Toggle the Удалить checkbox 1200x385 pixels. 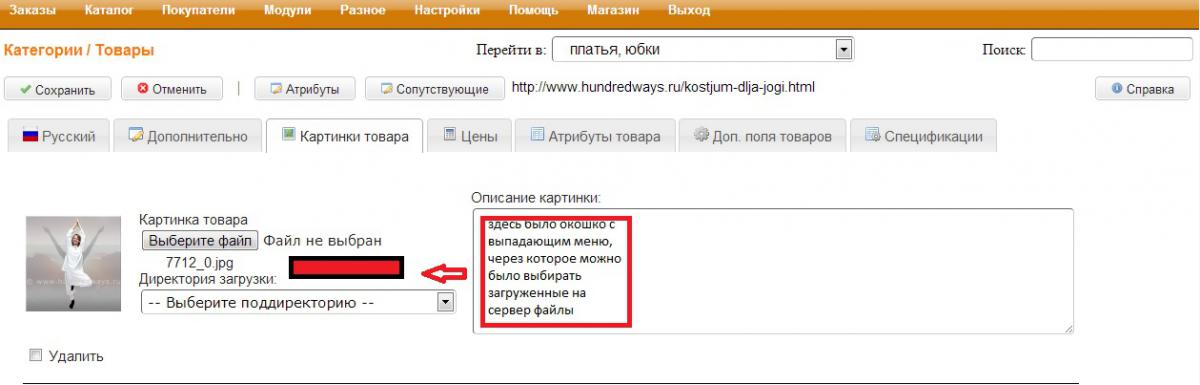click(x=37, y=355)
